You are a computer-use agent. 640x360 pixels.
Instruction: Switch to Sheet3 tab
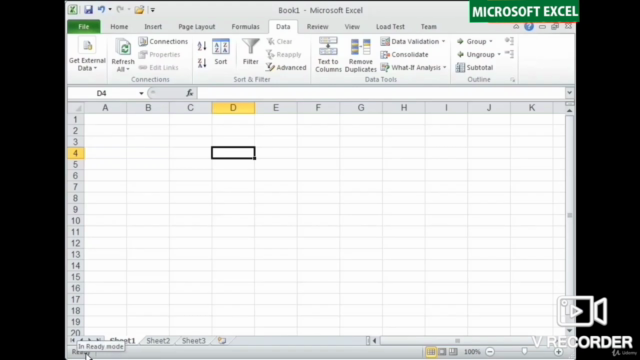click(x=193, y=340)
